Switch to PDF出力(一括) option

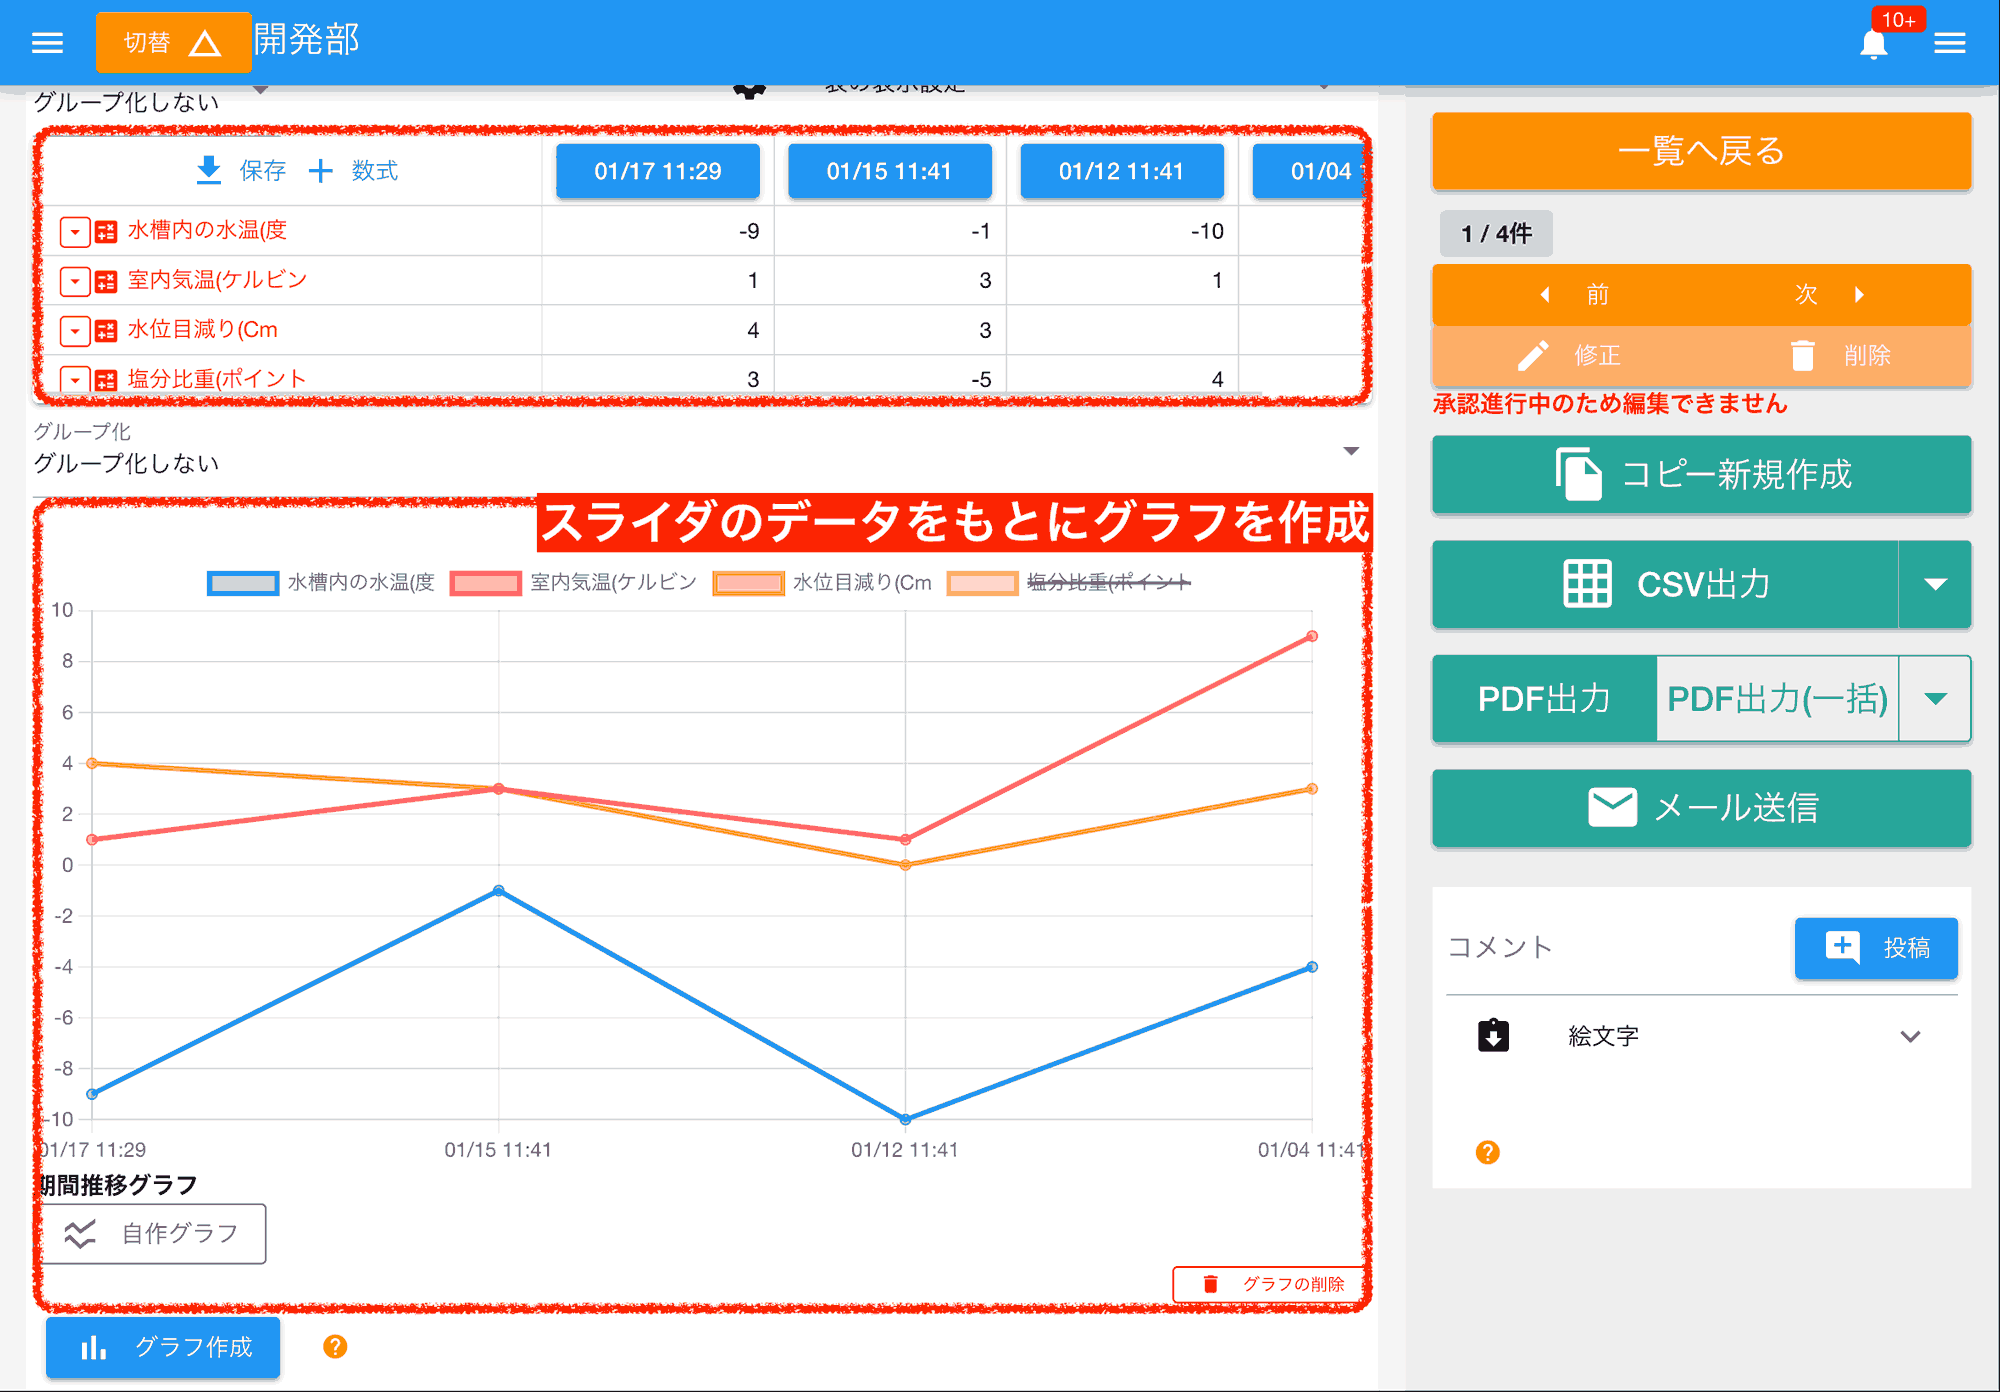[1777, 699]
